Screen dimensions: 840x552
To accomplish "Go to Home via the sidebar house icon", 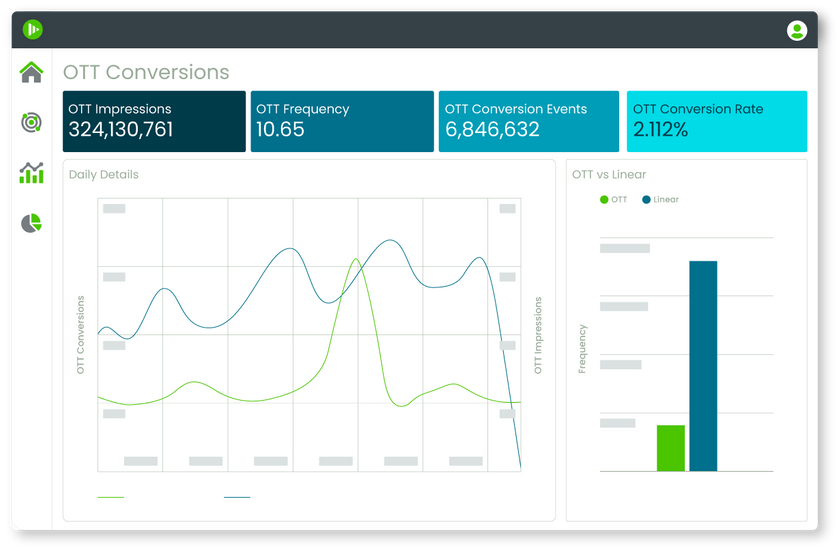I will (x=32, y=72).
